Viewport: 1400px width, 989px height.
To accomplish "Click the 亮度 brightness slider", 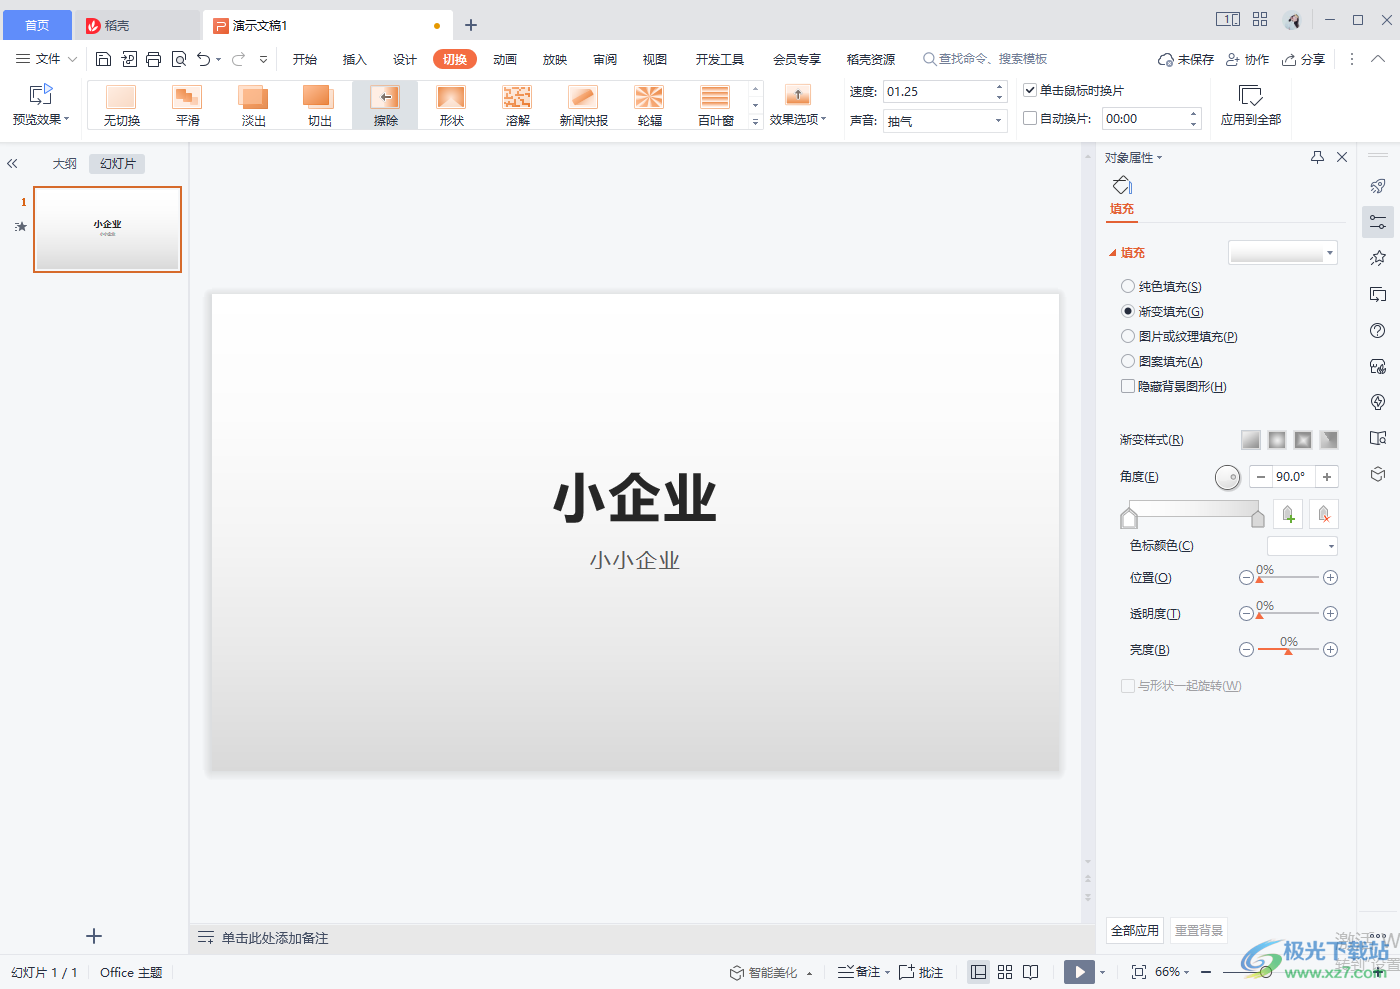I will 1288,650.
